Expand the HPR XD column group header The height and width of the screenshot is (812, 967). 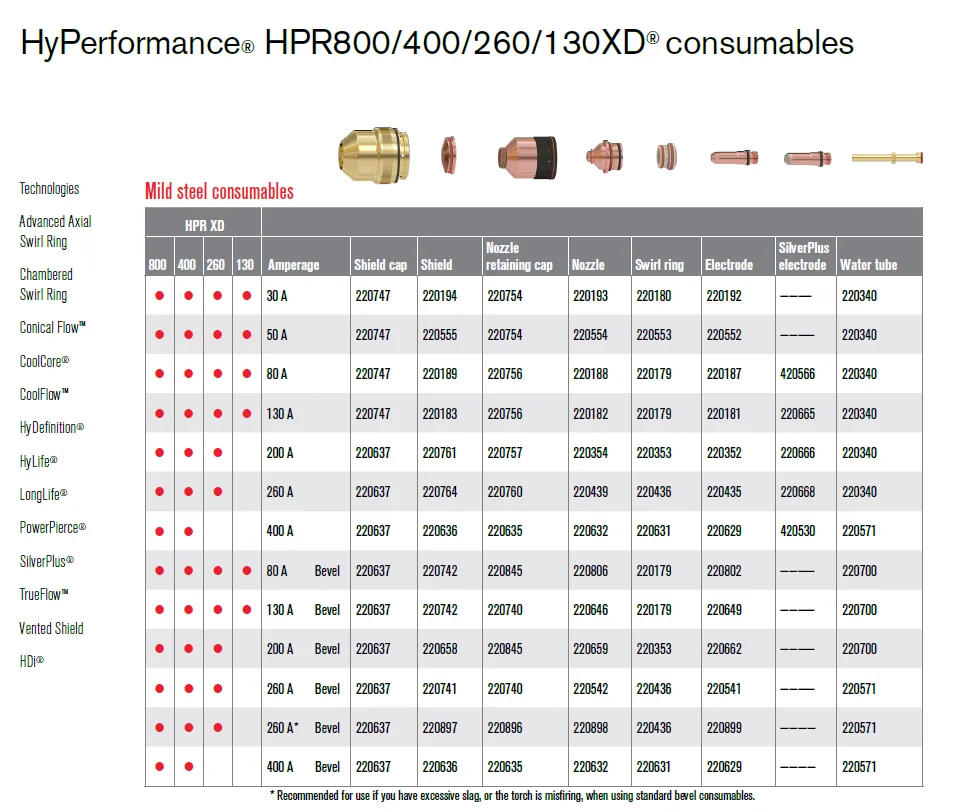coord(203,224)
